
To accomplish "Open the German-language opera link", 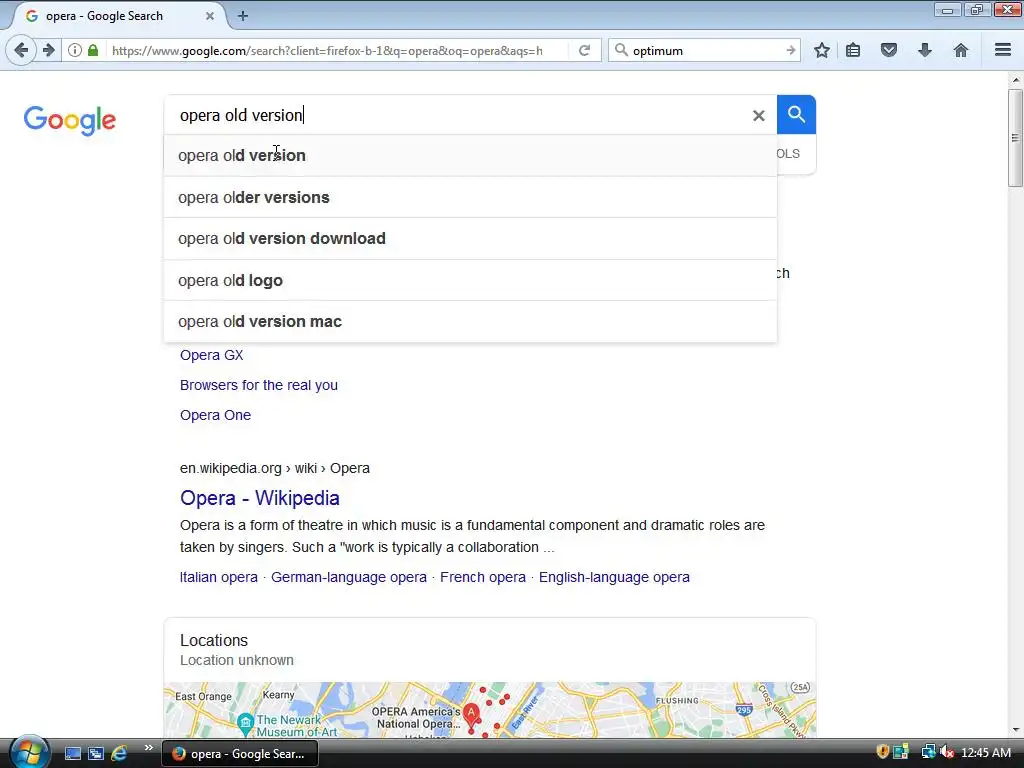I will click(349, 577).
